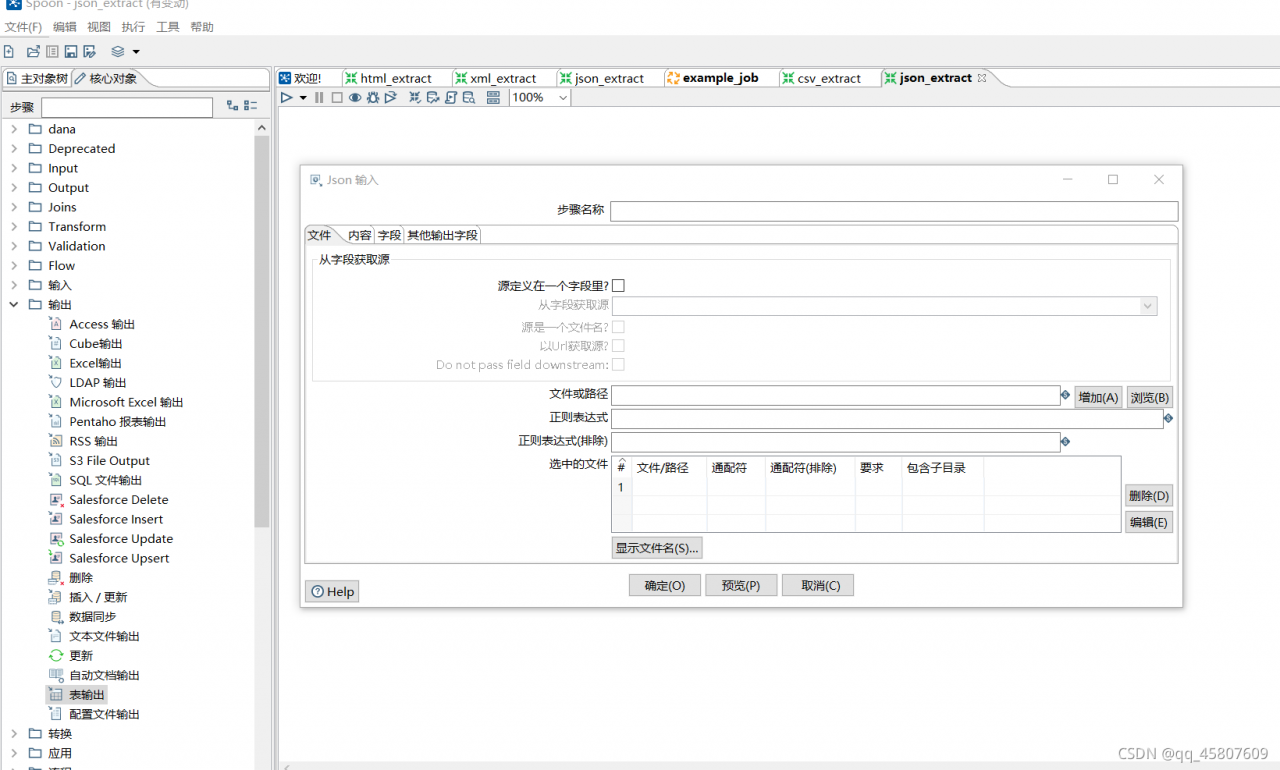Run impact analysis on the transformation
The image size is (1280, 770).
click(433, 97)
